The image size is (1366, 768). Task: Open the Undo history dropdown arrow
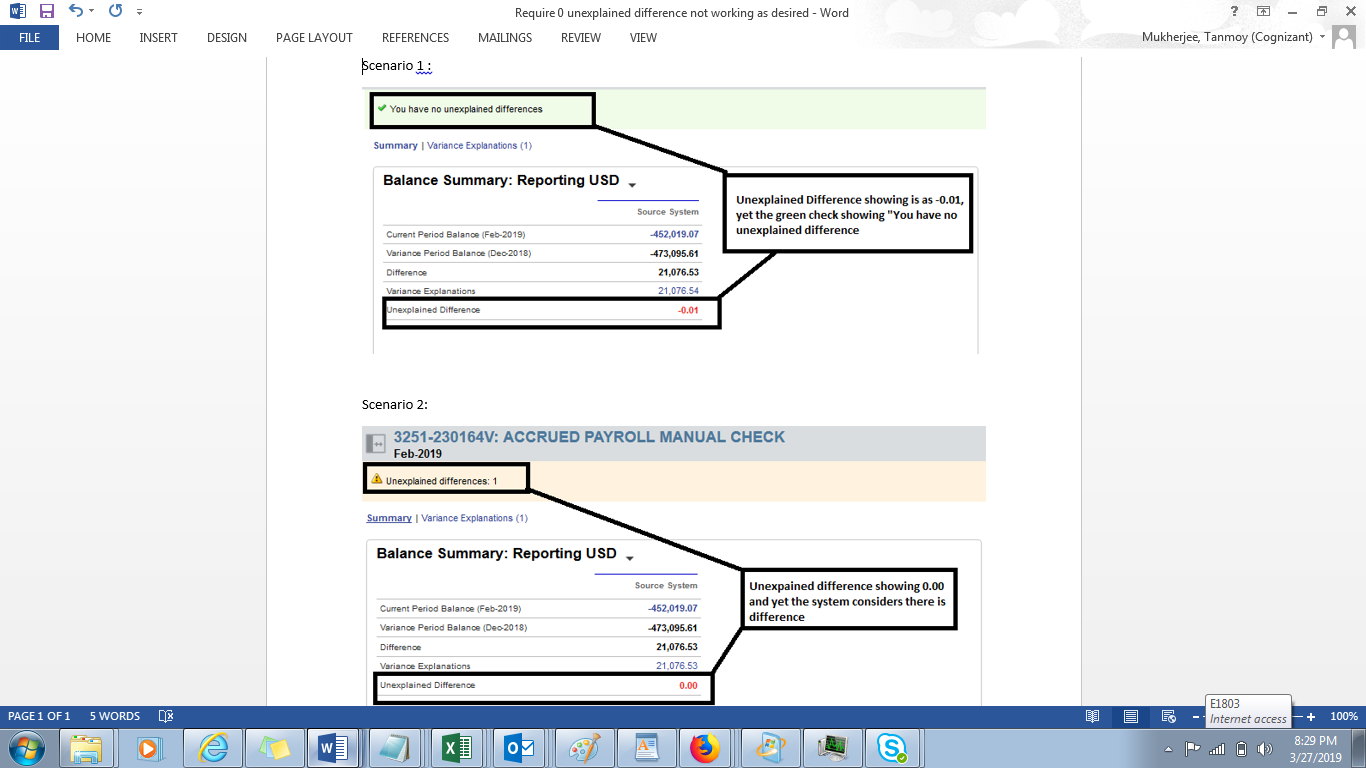[x=91, y=12]
